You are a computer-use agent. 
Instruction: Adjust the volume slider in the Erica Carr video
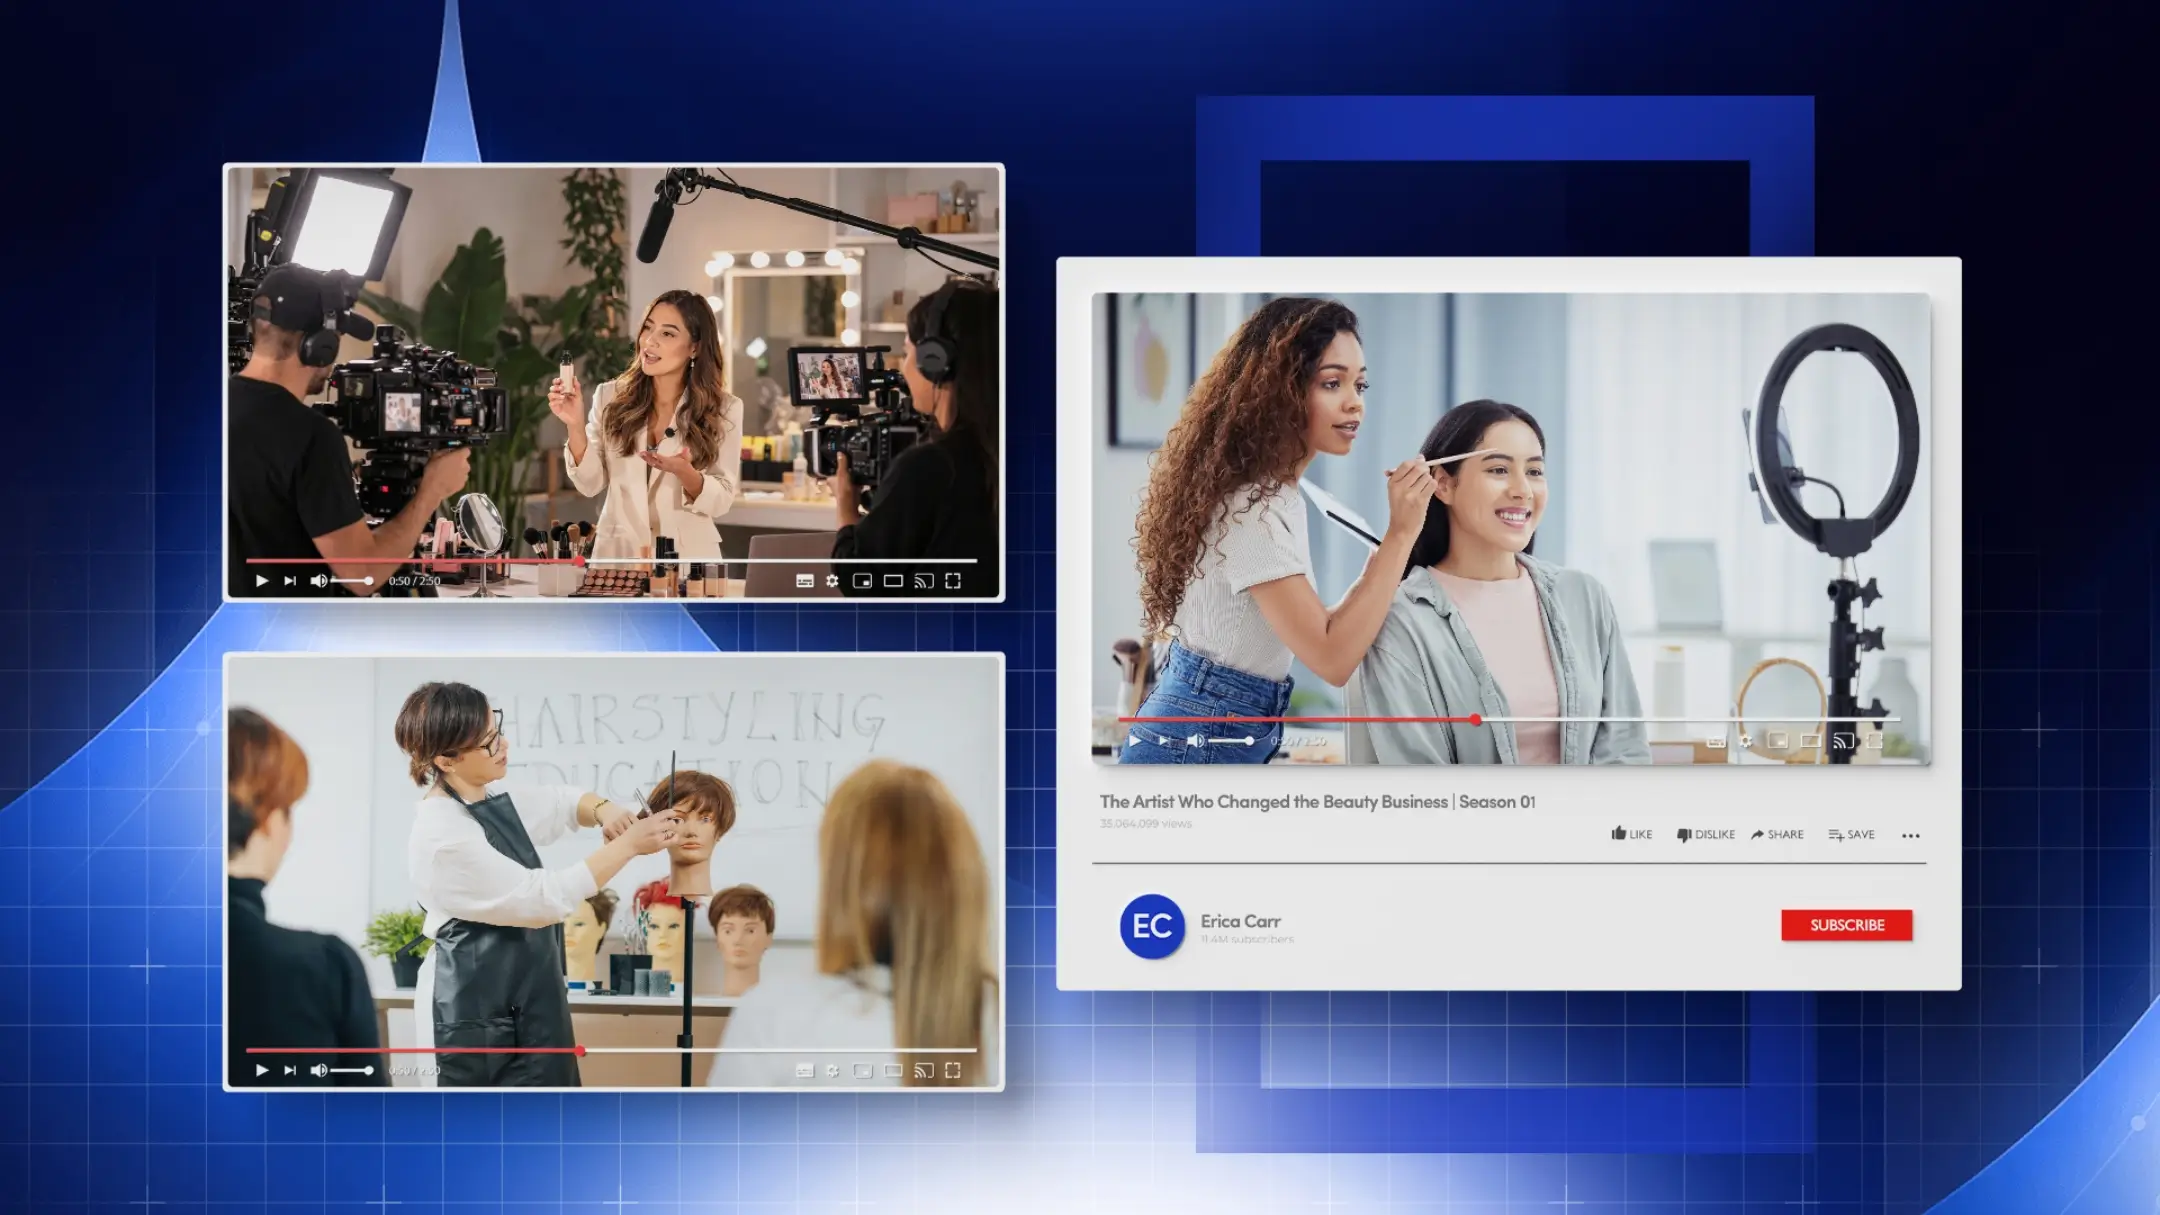1231,741
